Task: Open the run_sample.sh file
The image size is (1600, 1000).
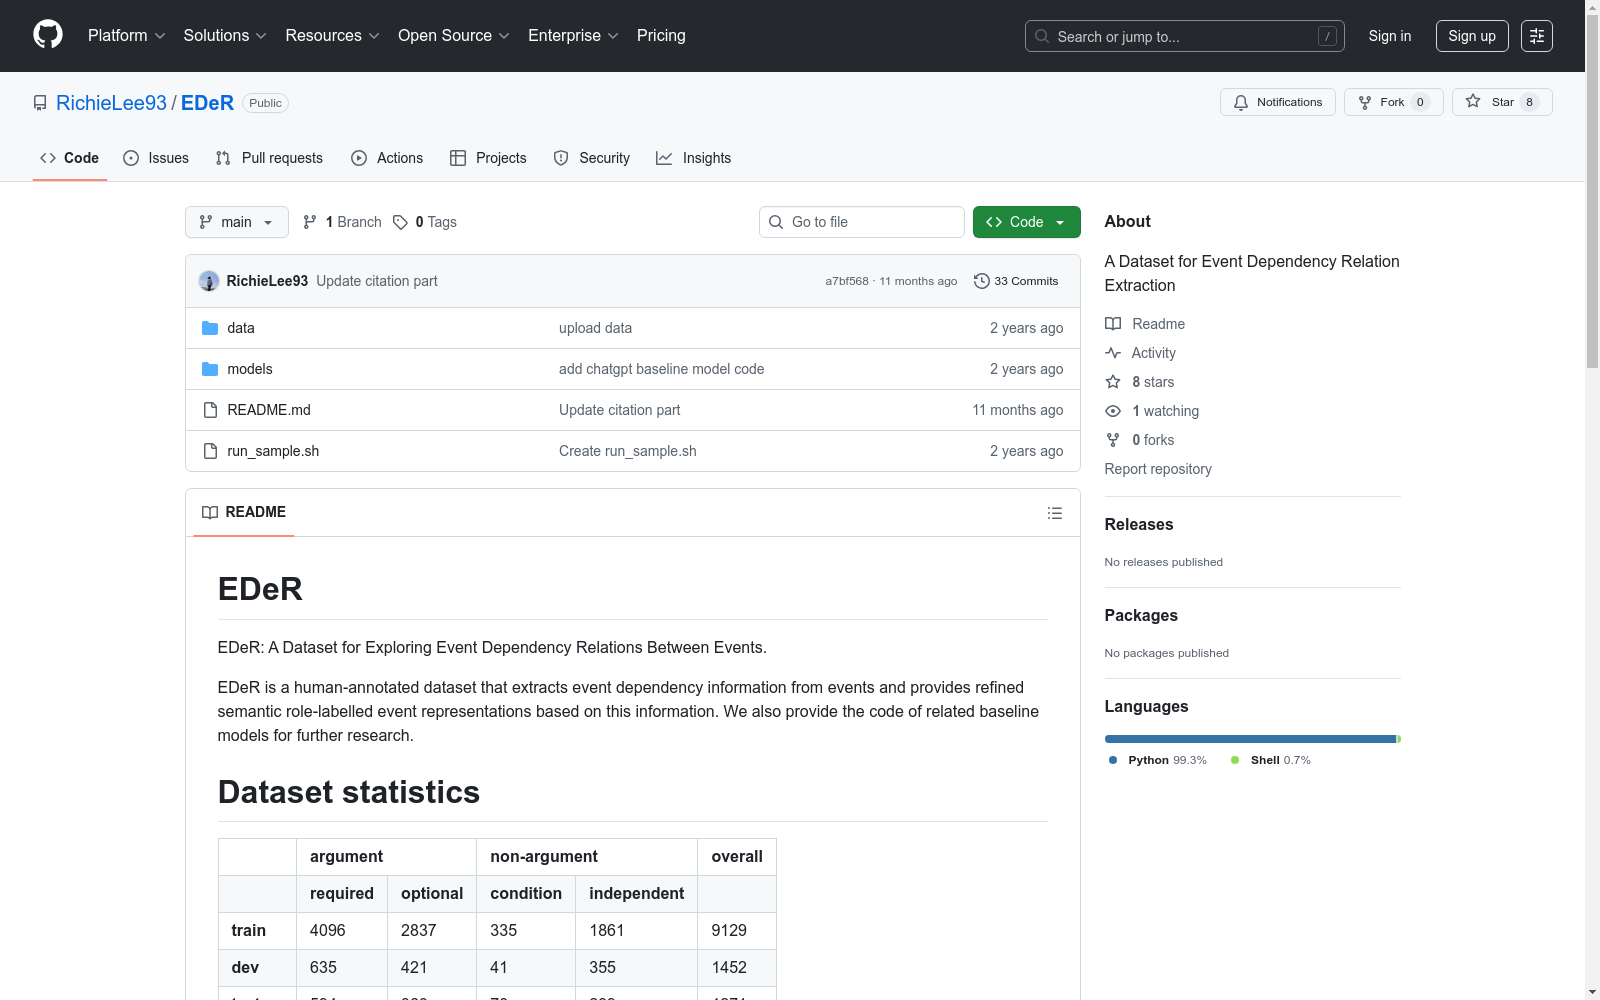Action: coord(273,451)
